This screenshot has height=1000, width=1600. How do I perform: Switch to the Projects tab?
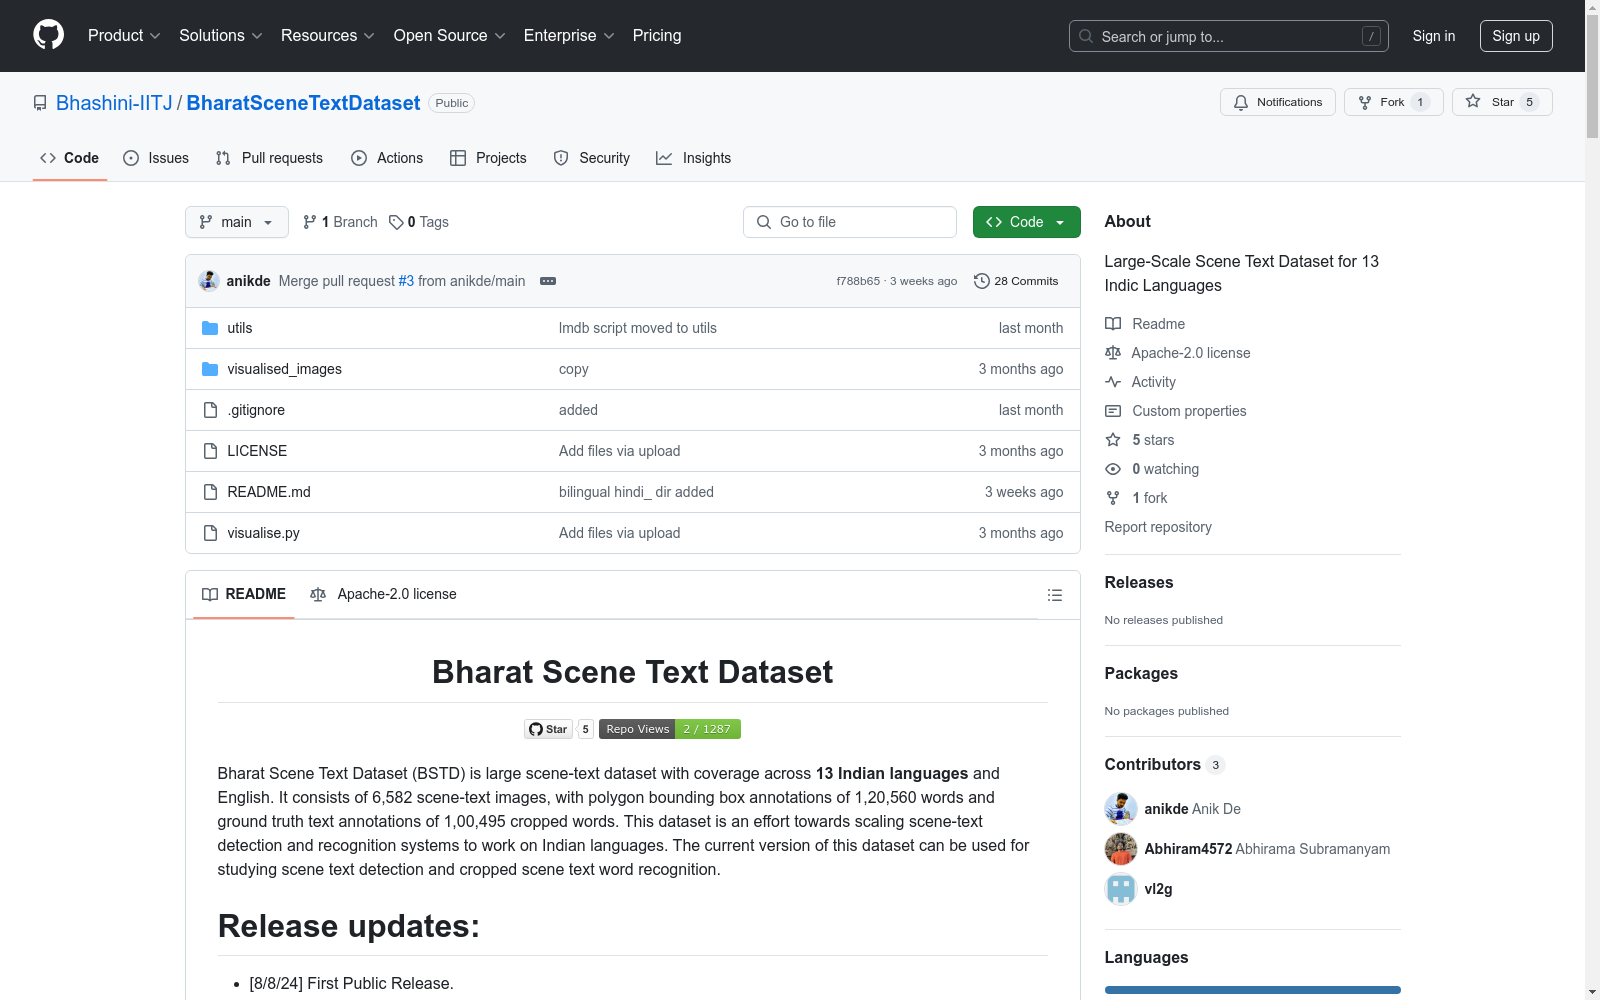point(488,158)
